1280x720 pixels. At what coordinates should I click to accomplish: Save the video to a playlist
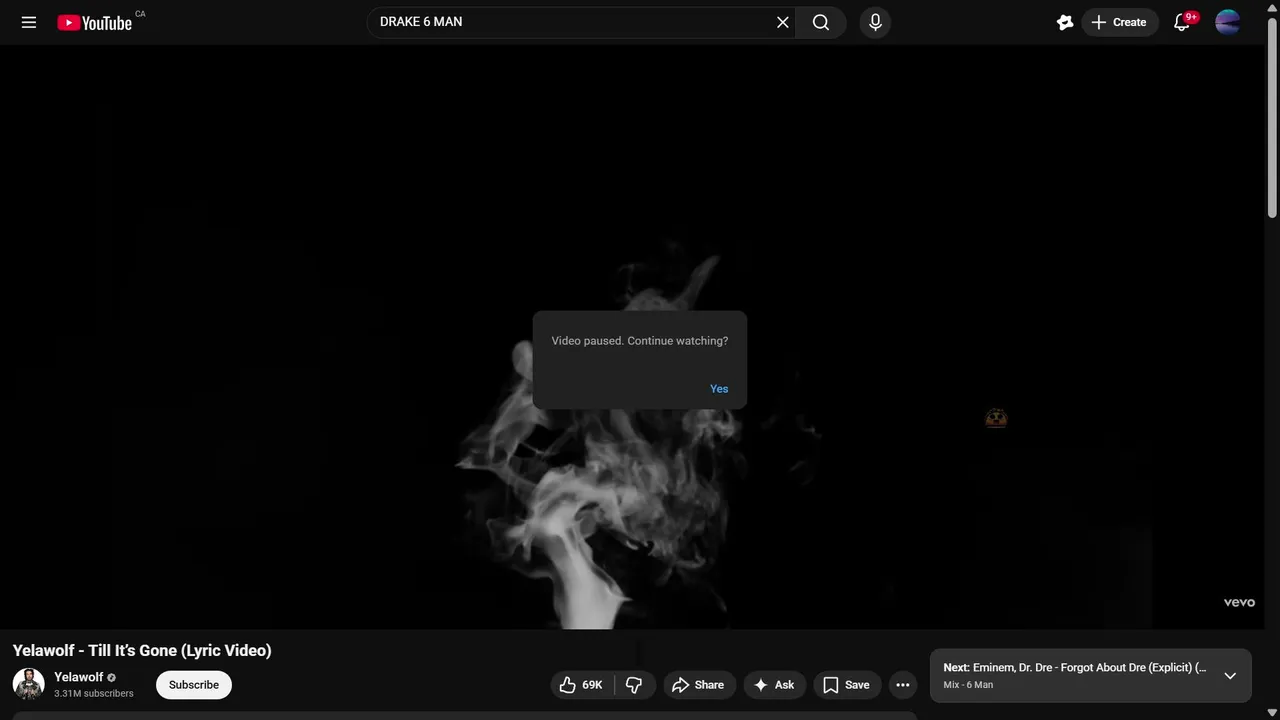tap(847, 685)
